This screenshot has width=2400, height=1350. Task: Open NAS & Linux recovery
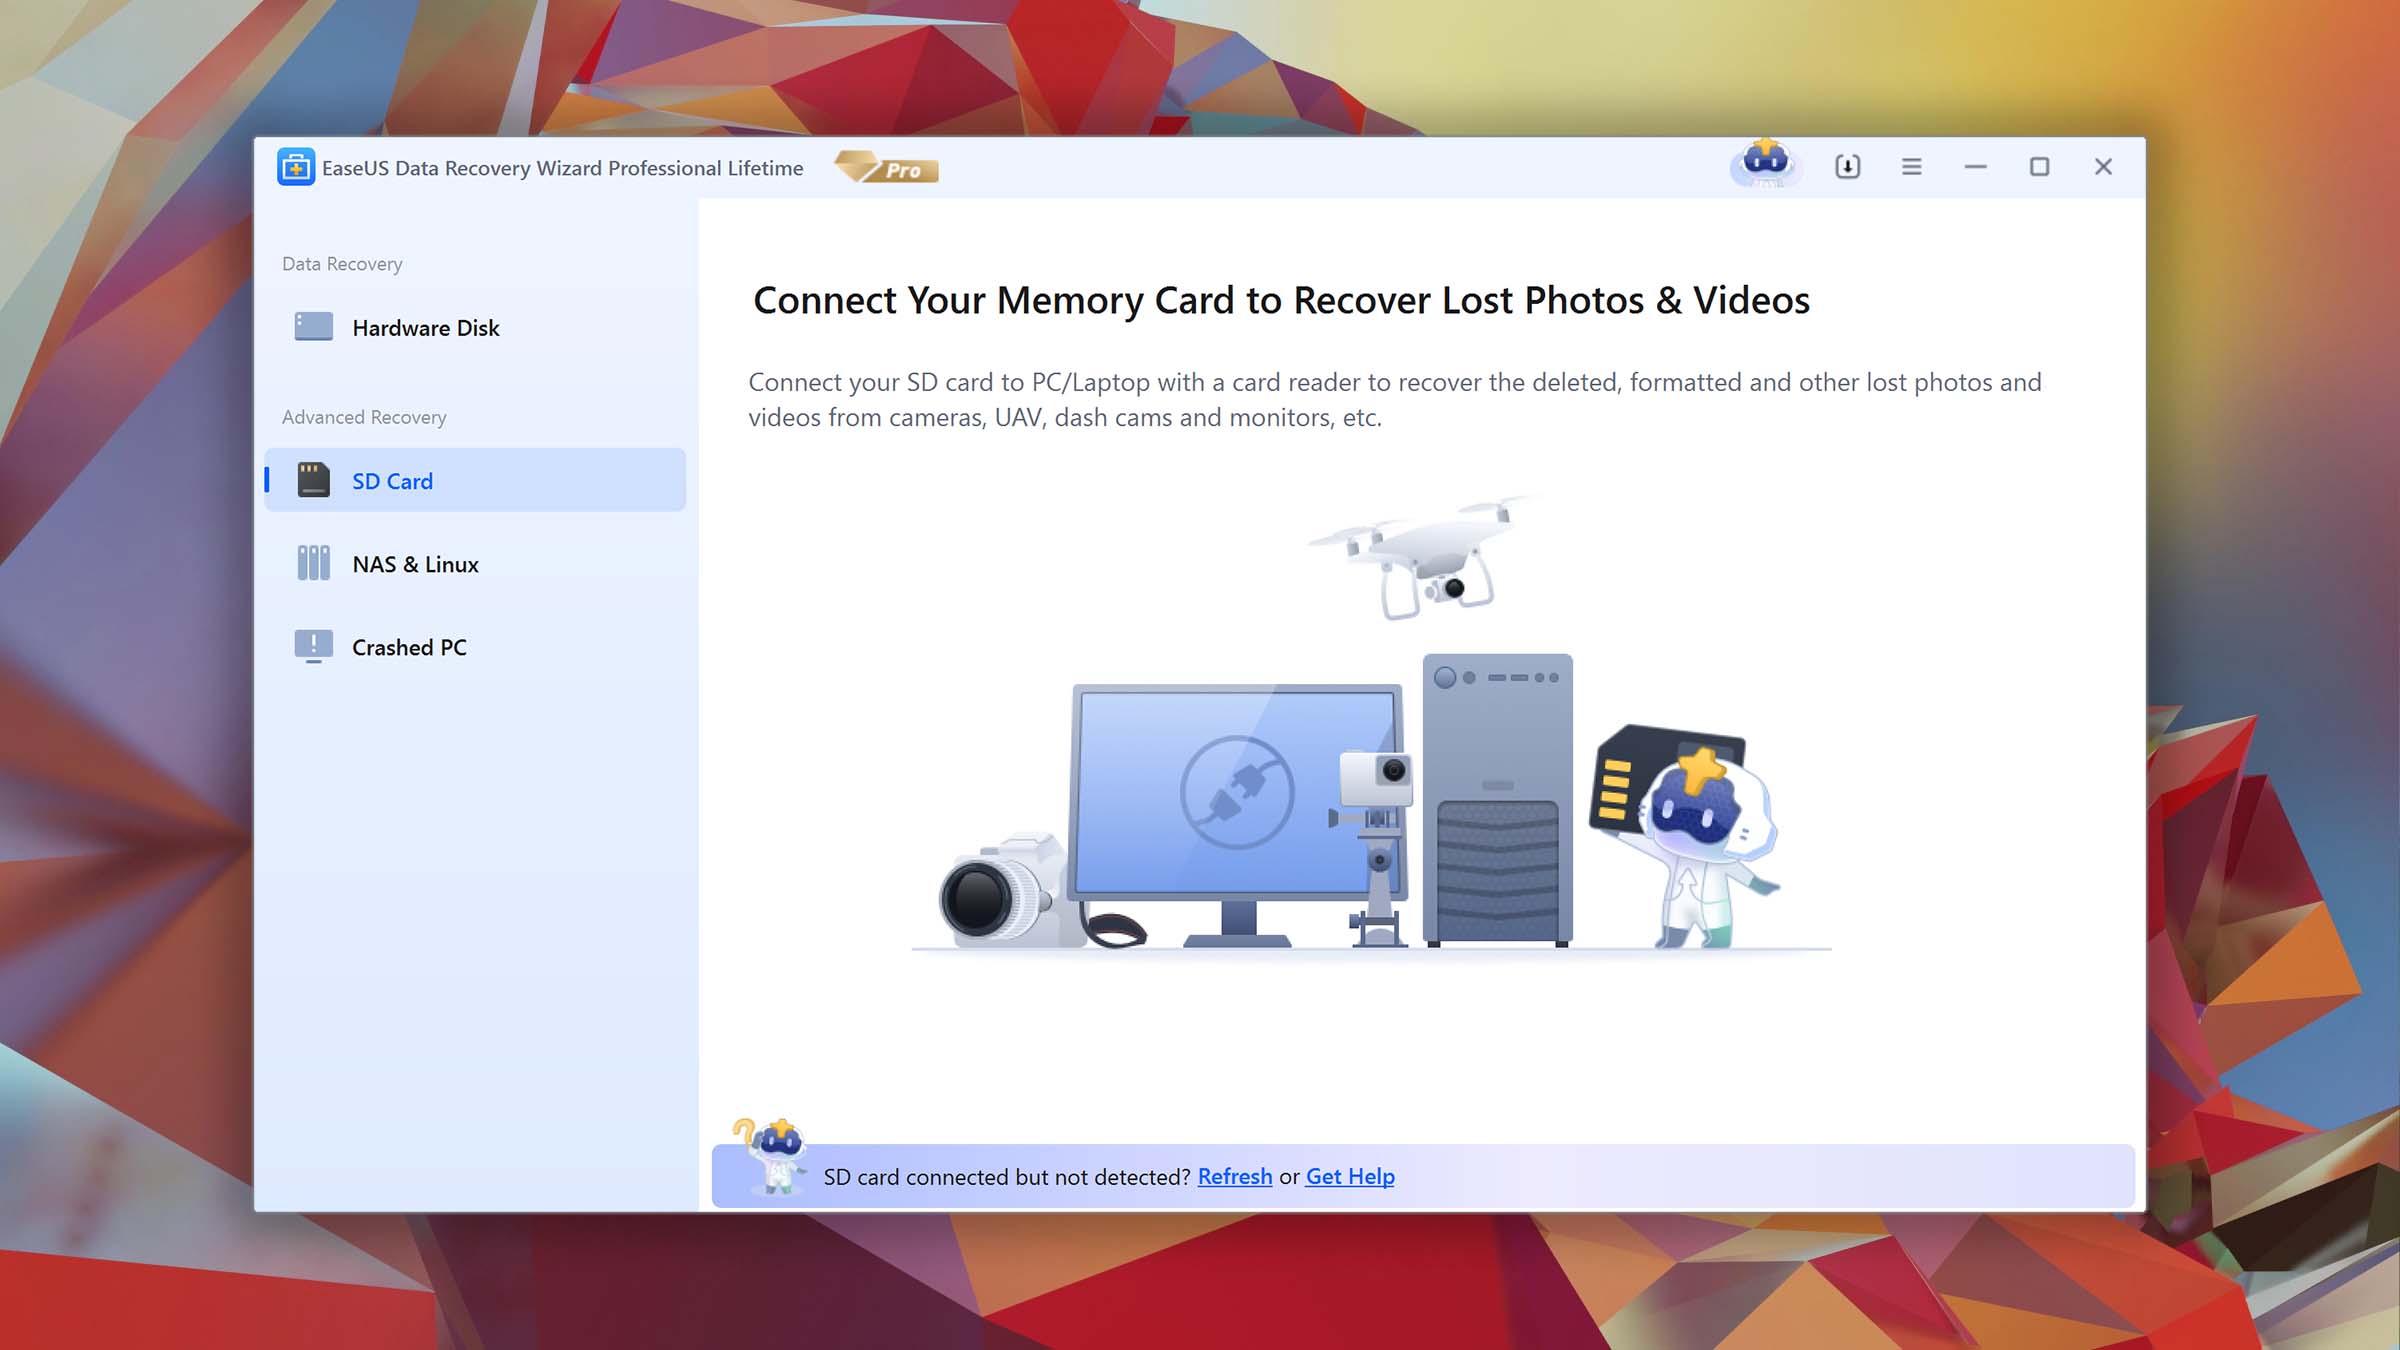tap(475, 564)
